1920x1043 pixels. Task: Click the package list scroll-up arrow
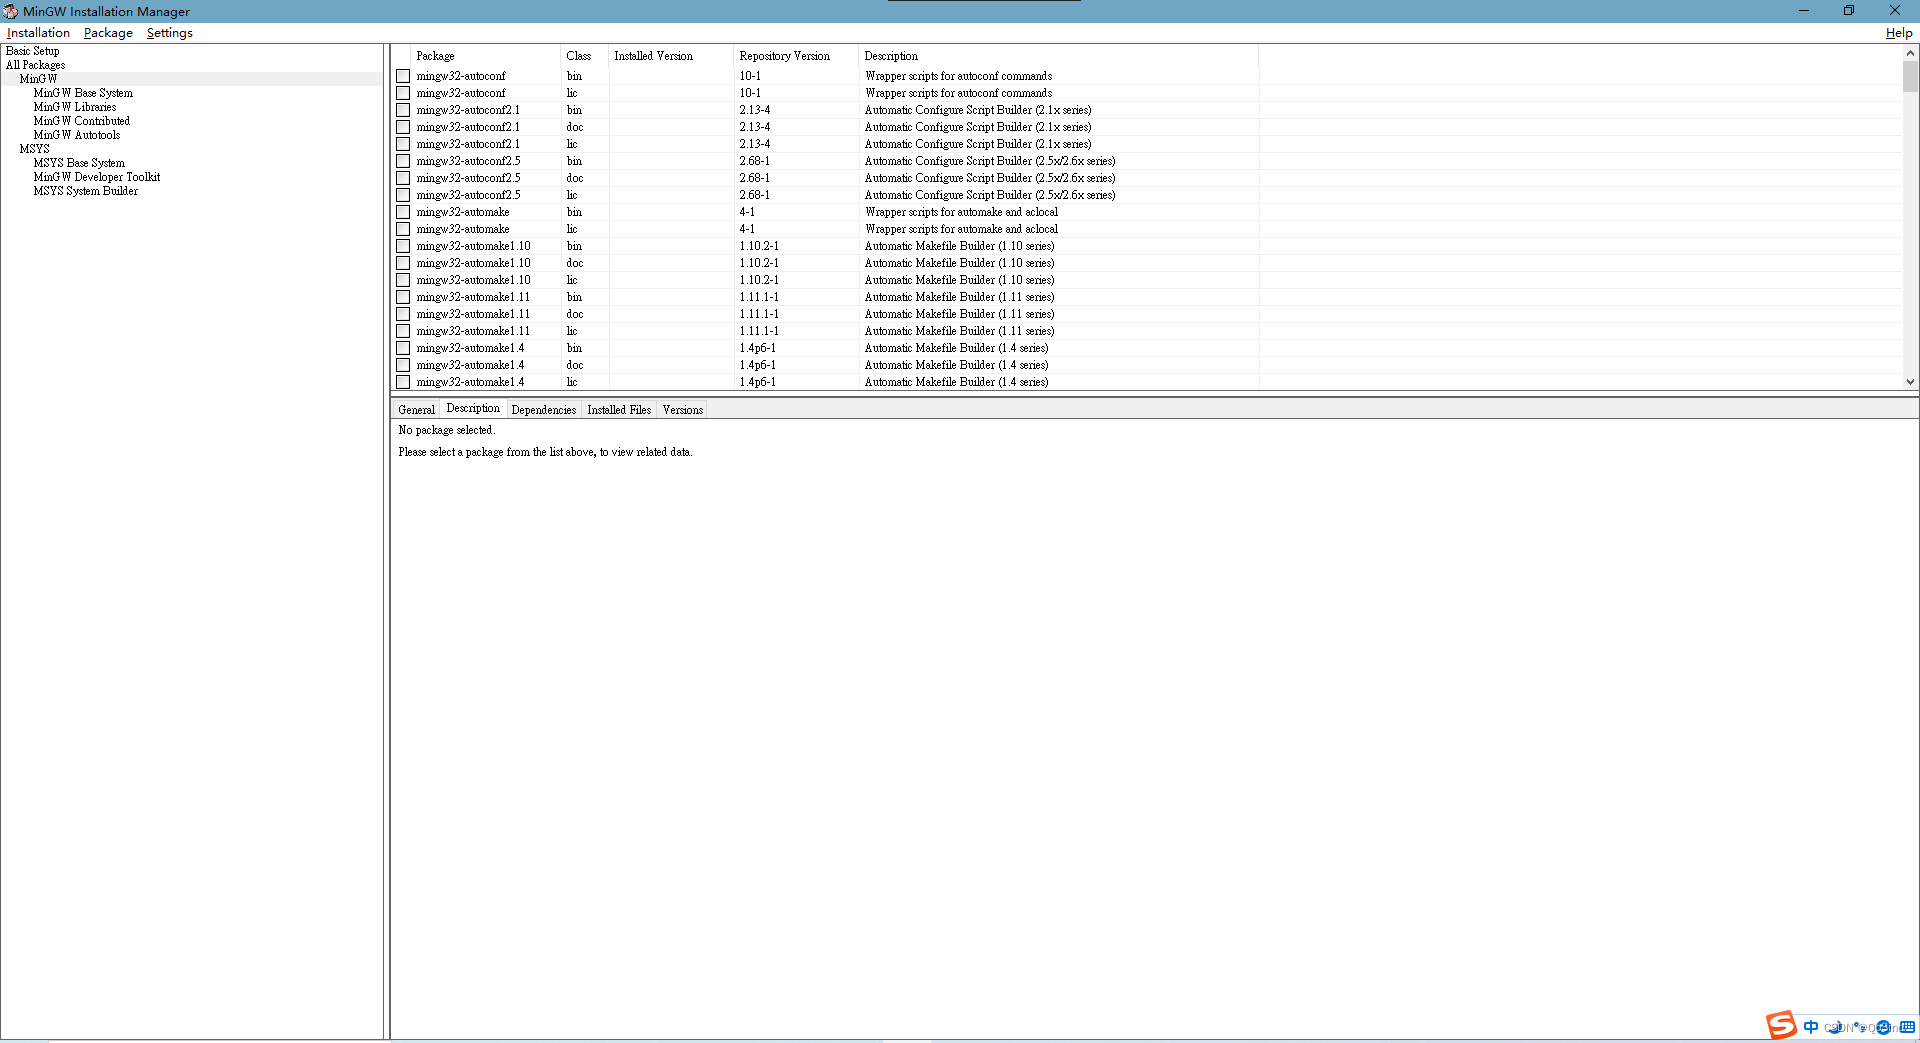[1910, 52]
